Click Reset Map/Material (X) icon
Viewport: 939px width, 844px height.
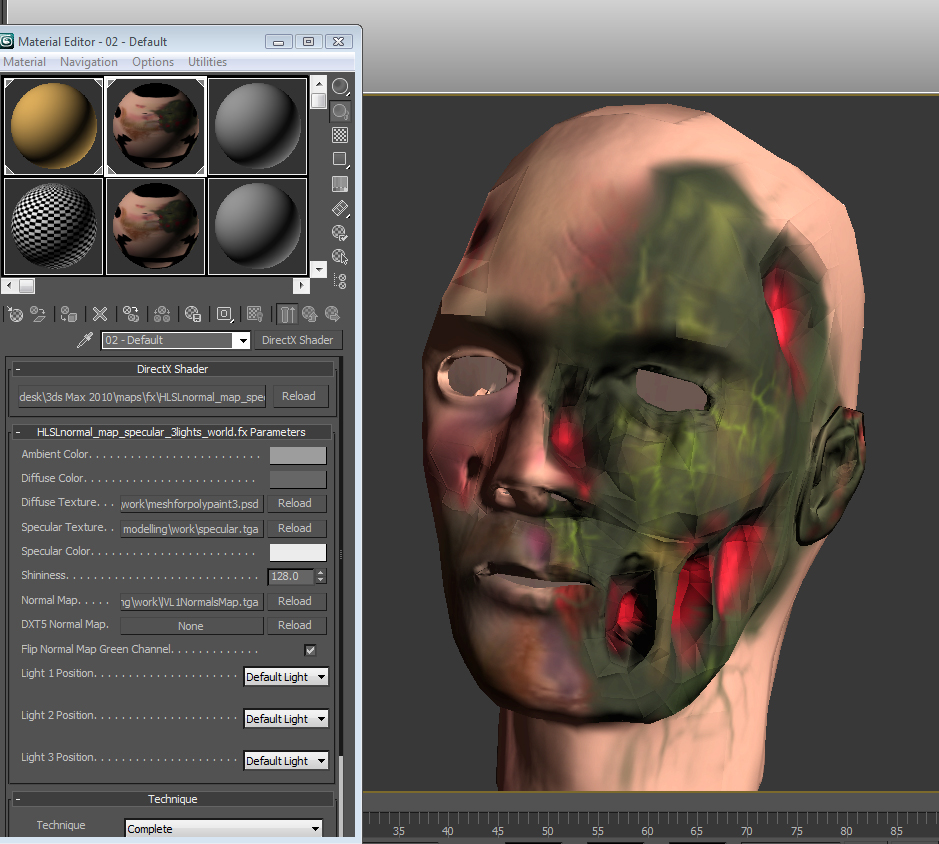(x=100, y=314)
